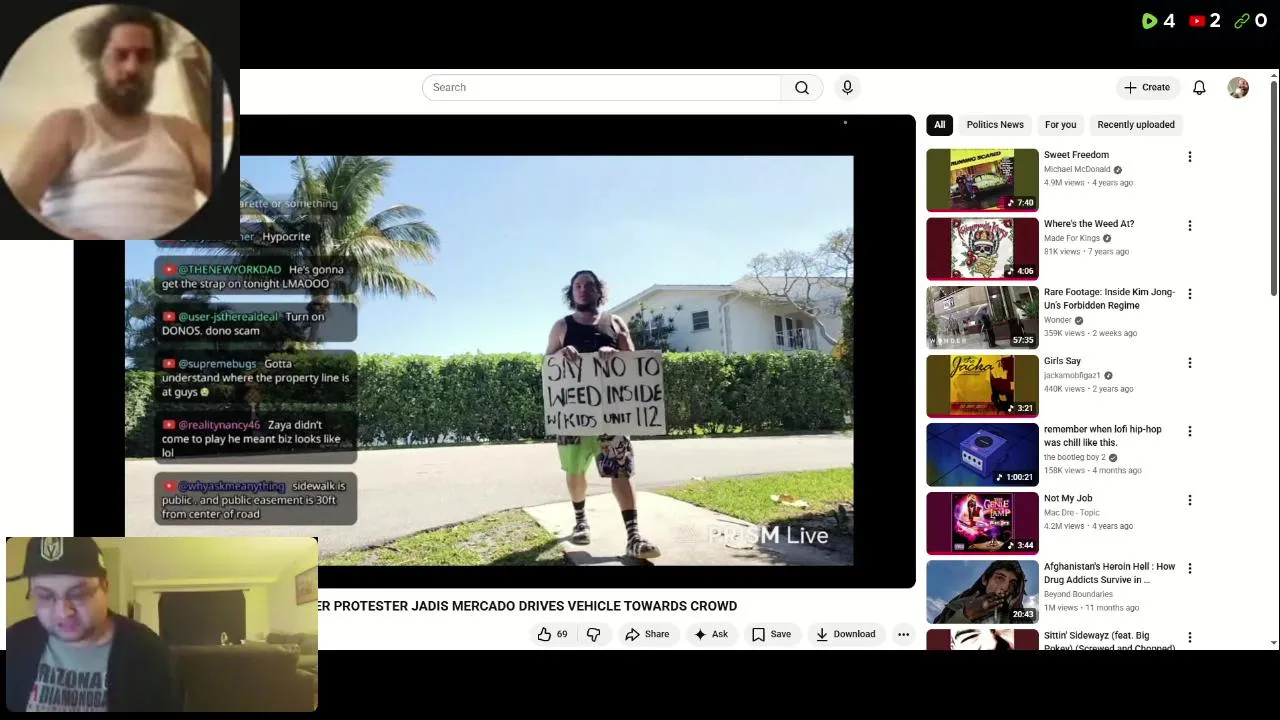Like the video with 69 likes
The height and width of the screenshot is (720, 1280).
tap(552, 634)
